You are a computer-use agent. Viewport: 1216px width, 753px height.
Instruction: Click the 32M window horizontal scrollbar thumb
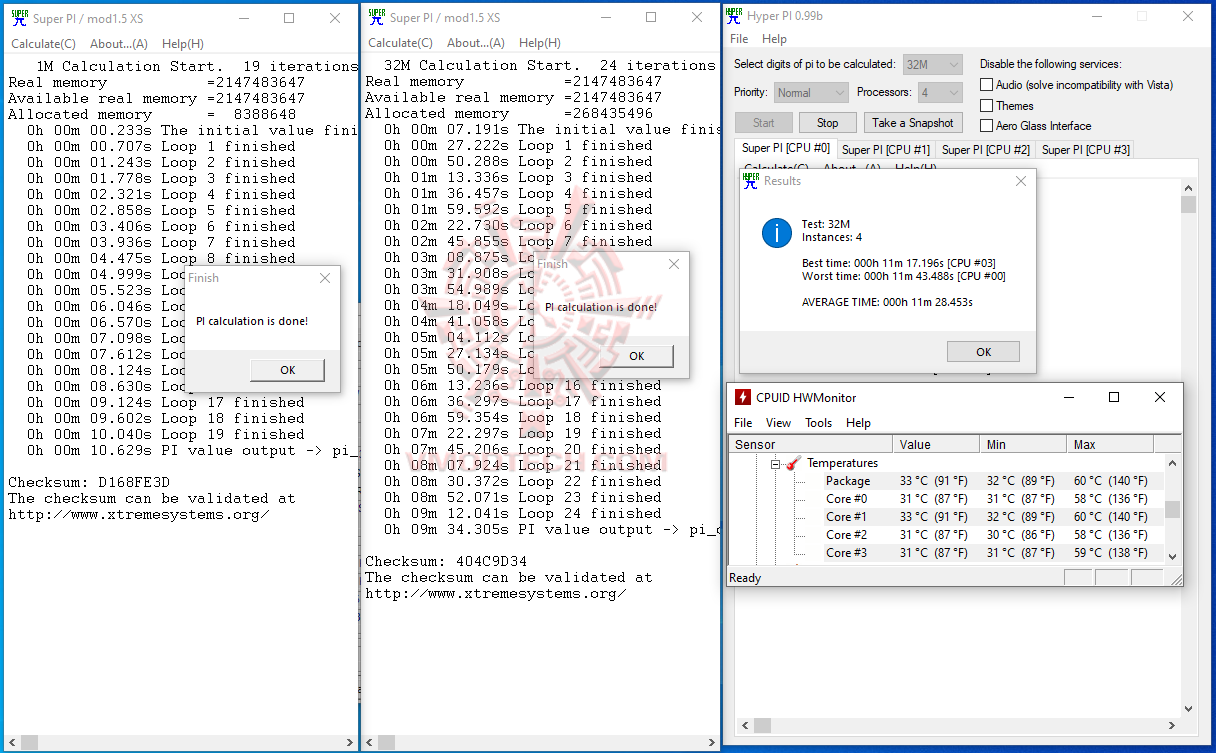click(386, 742)
